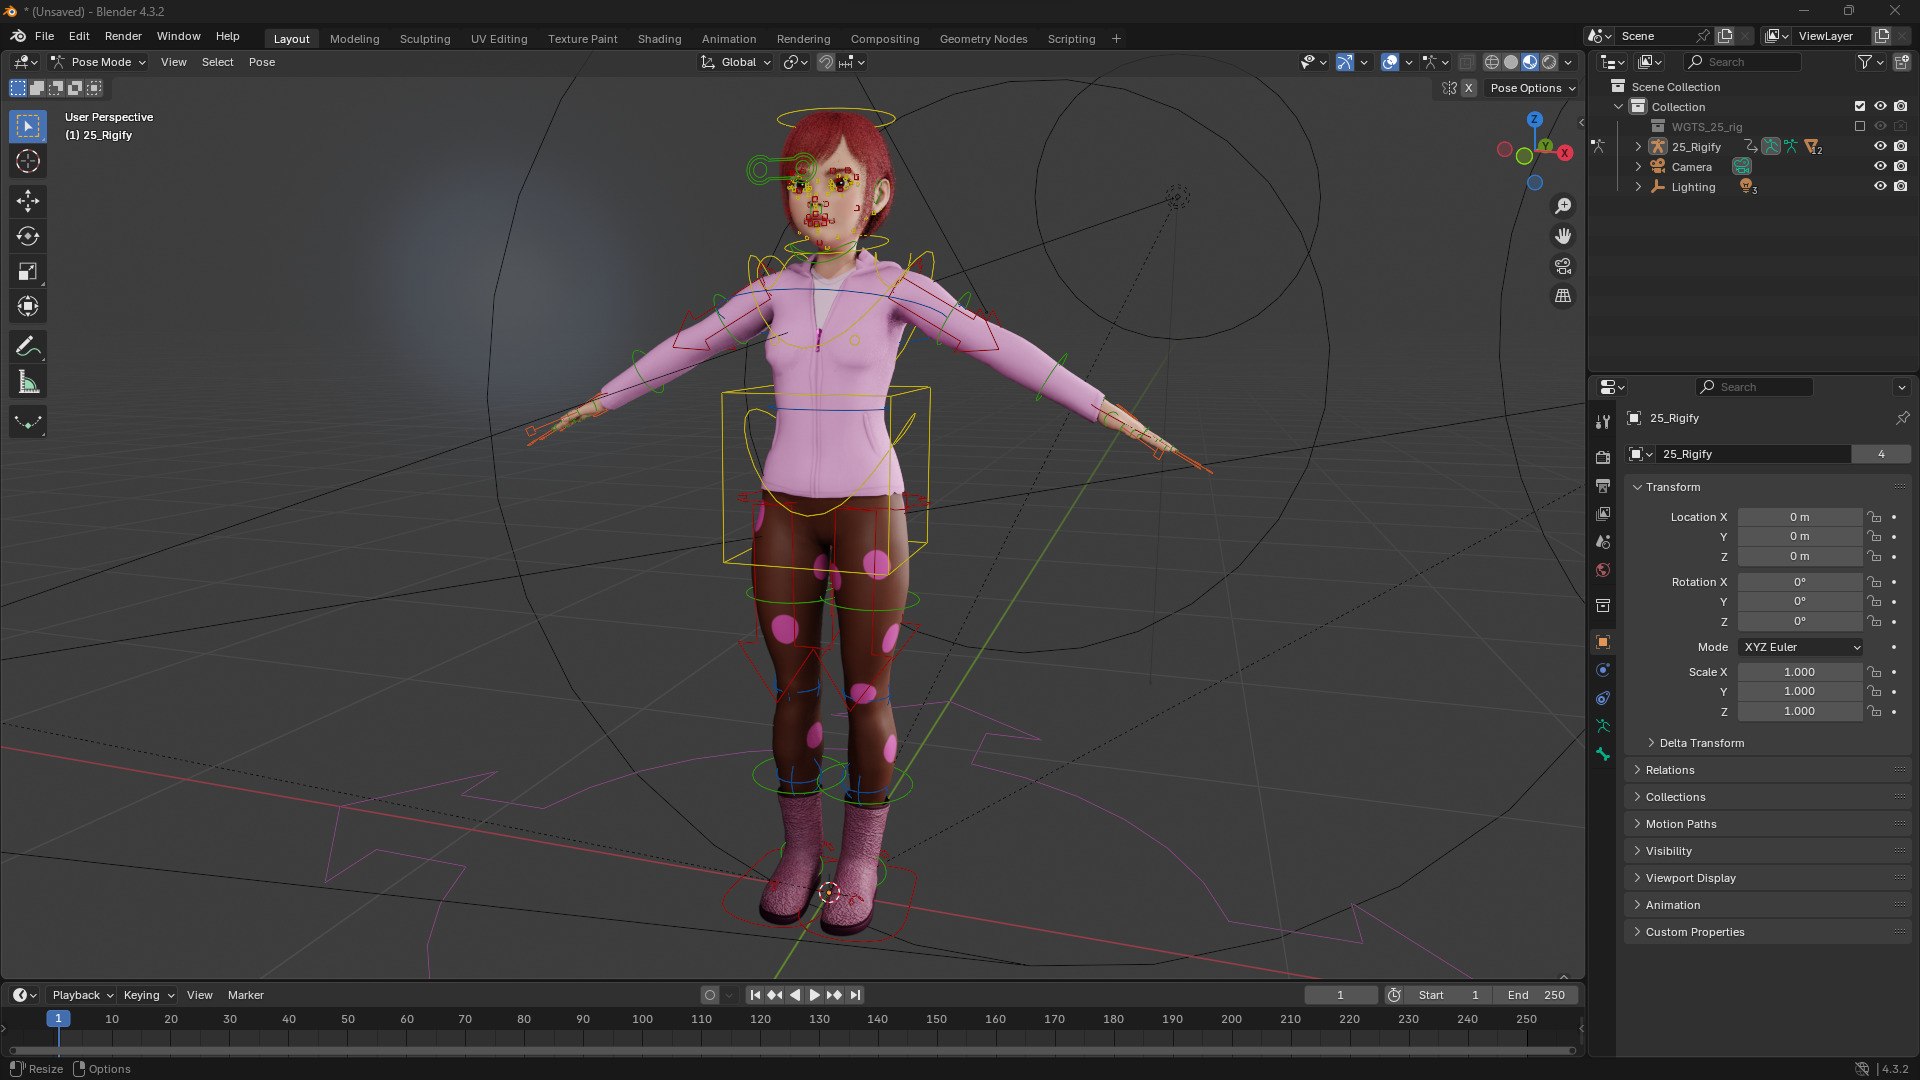
Task: Pin the 25_Rigify properties panel
Action: click(x=1902, y=418)
